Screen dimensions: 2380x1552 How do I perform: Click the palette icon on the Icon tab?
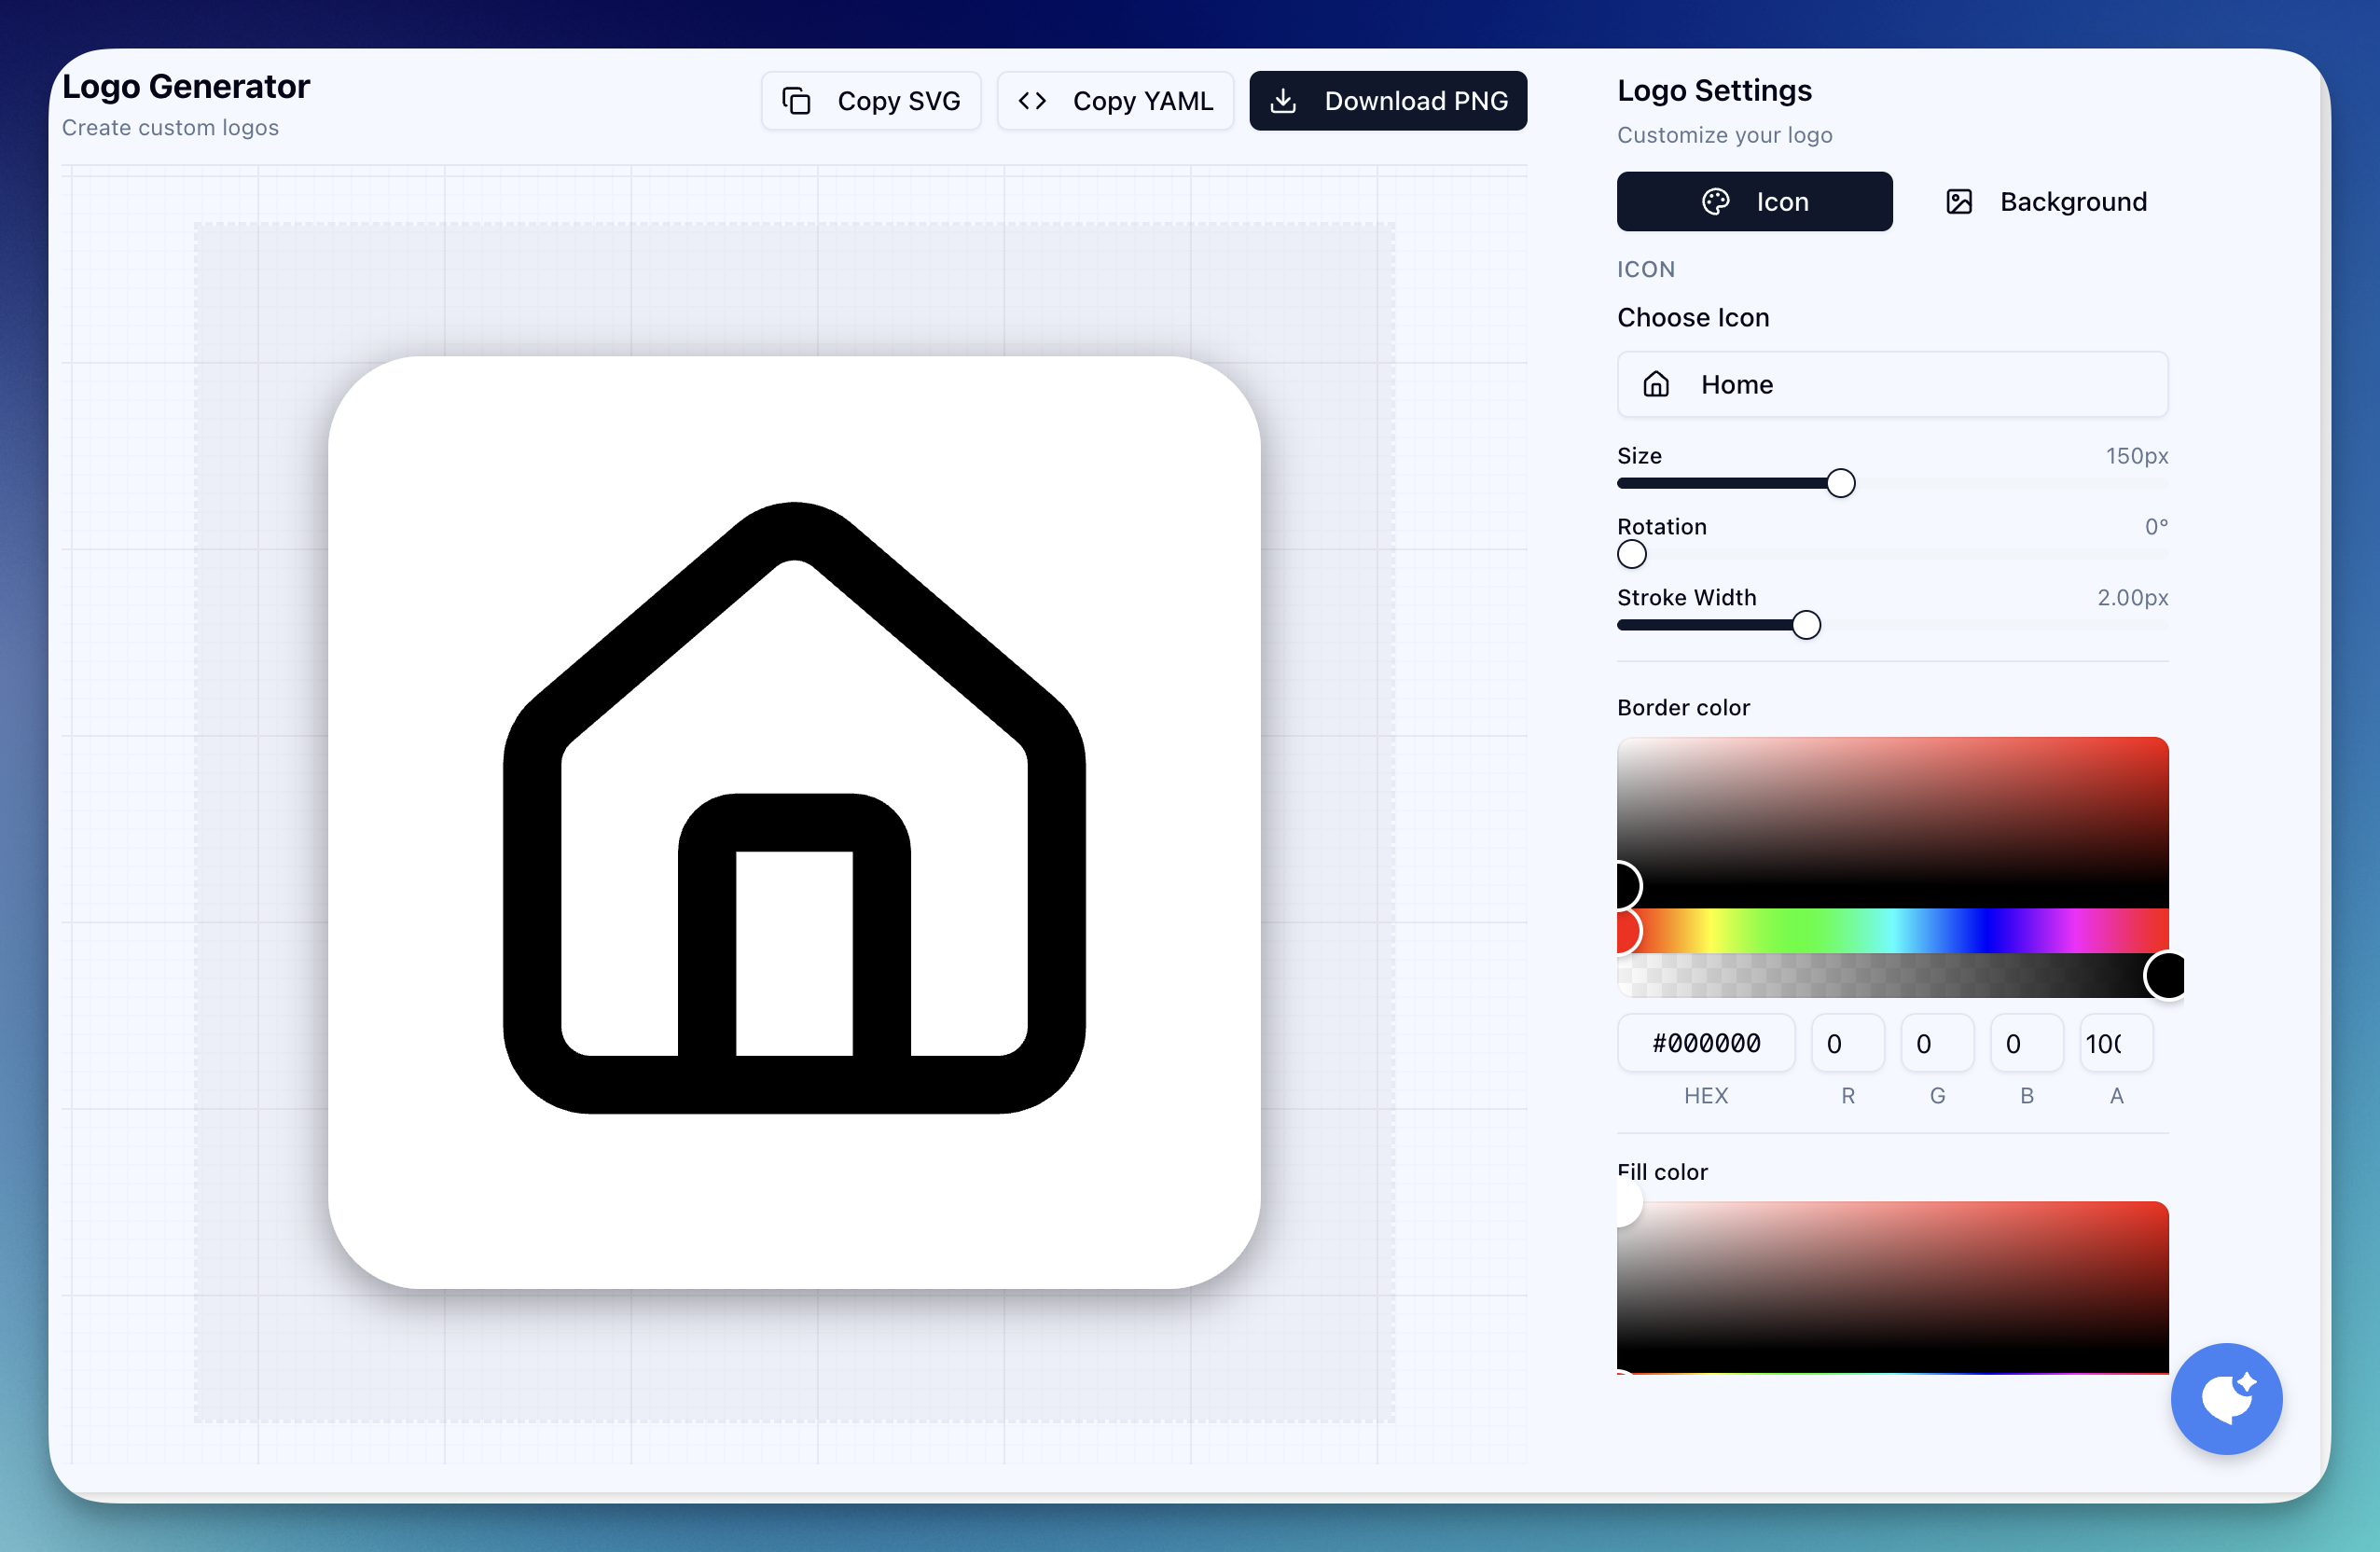pyautogui.click(x=1717, y=201)
